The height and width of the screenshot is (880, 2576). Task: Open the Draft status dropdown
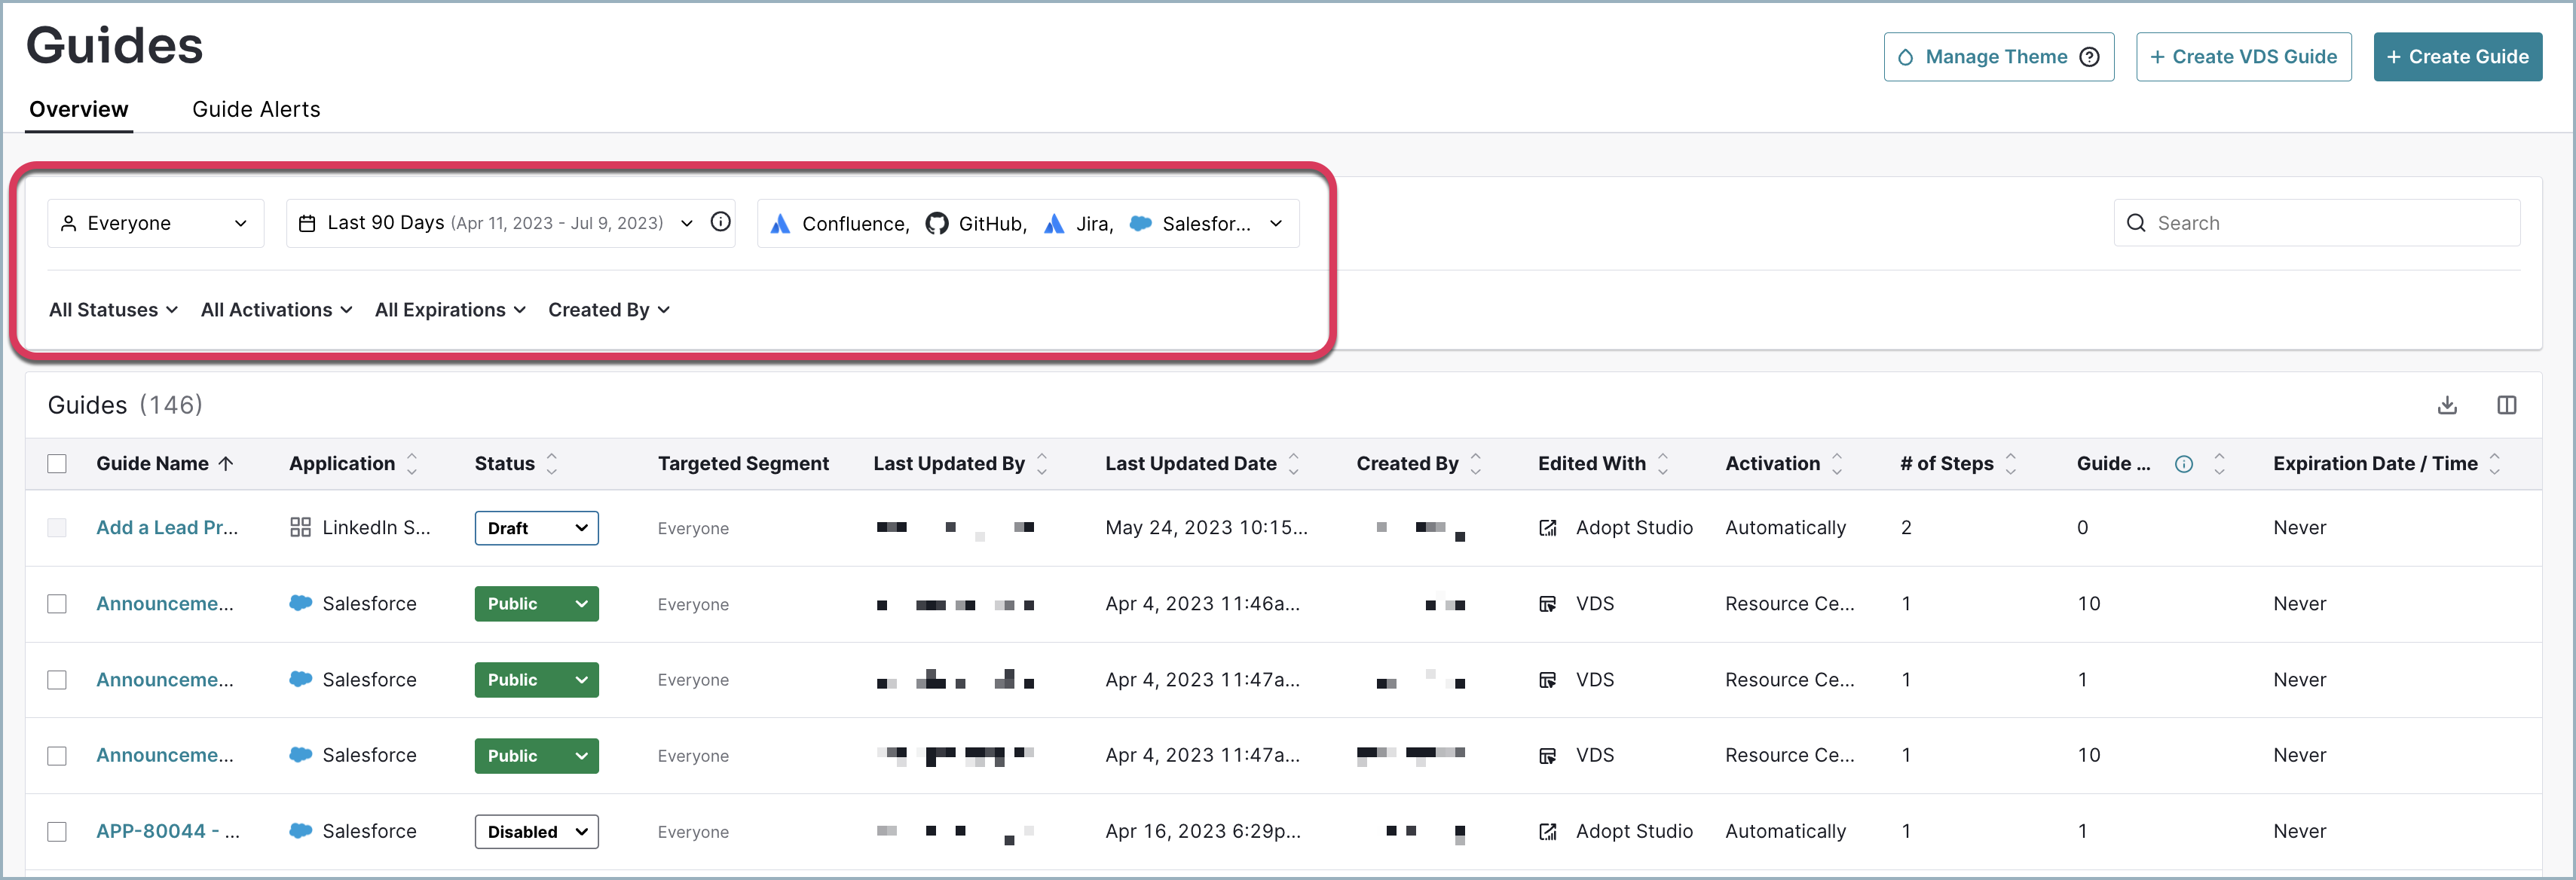pos(537,528)
